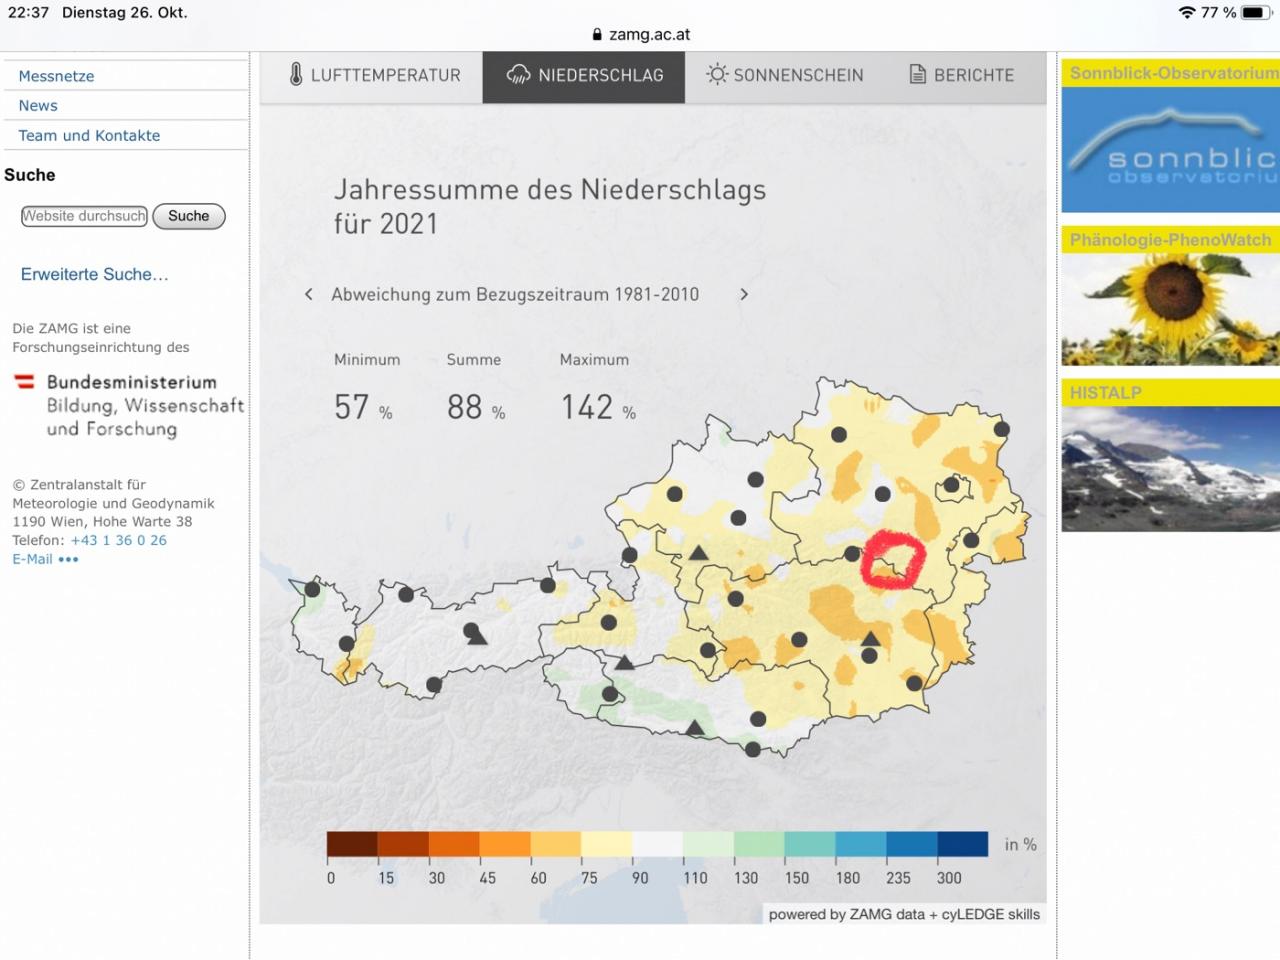This screenshot has width=1280, height=960.
Task: Click the sun icon for Sonnenschein
Action: point(717,75)
